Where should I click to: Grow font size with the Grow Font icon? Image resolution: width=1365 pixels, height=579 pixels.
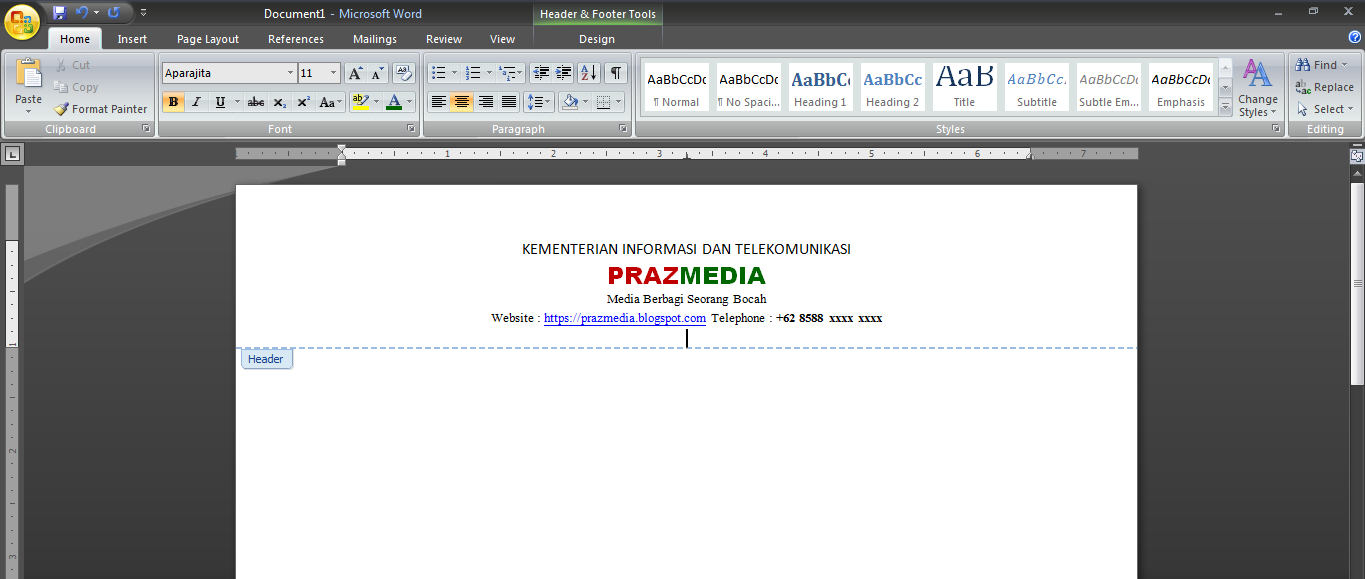(356, 73)
